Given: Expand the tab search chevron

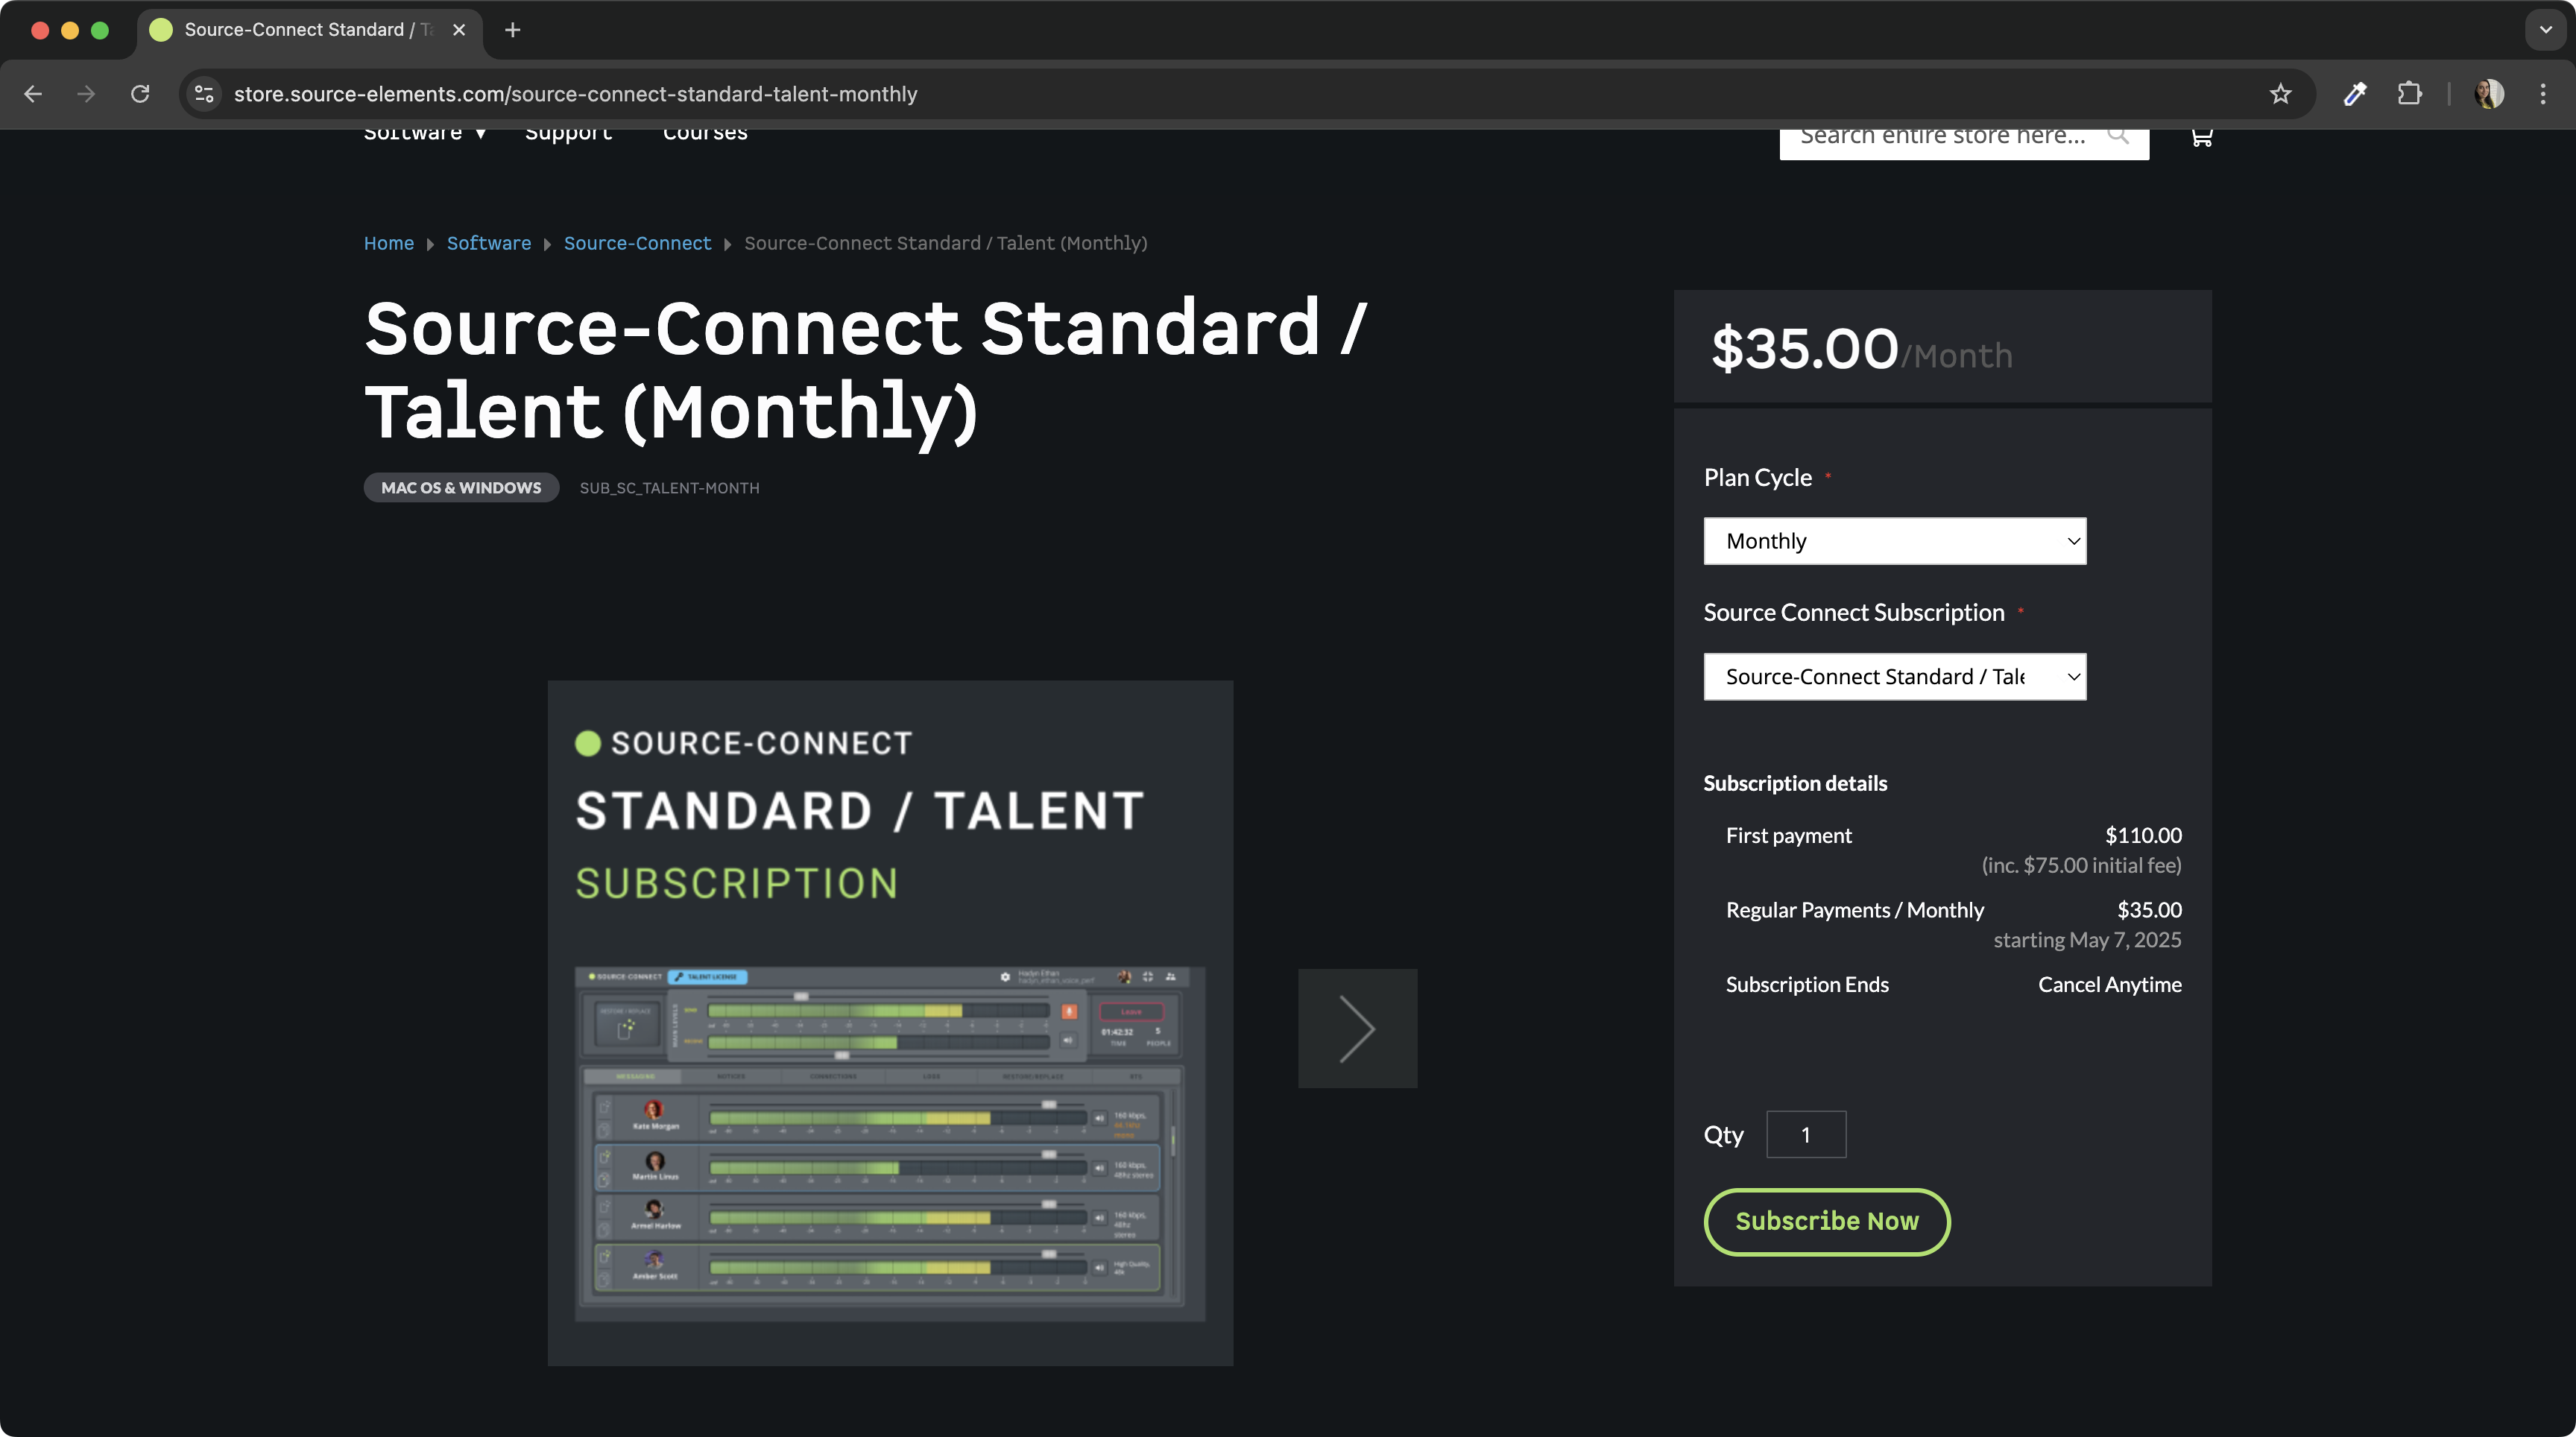Looking at the screenshot, I should [x=2545, y=30].
